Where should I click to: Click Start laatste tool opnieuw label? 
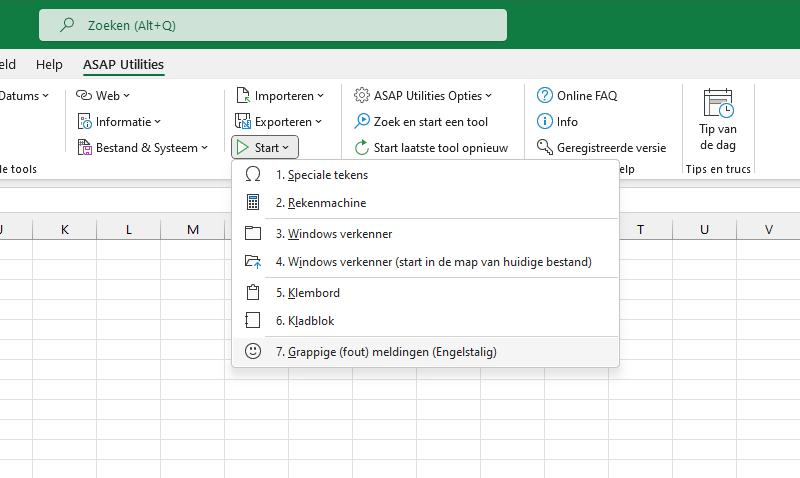coord(441,147)
